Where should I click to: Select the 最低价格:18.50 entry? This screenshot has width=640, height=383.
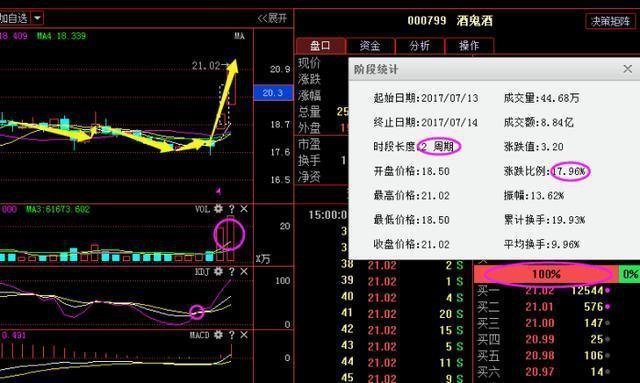(x=412, y=220)
